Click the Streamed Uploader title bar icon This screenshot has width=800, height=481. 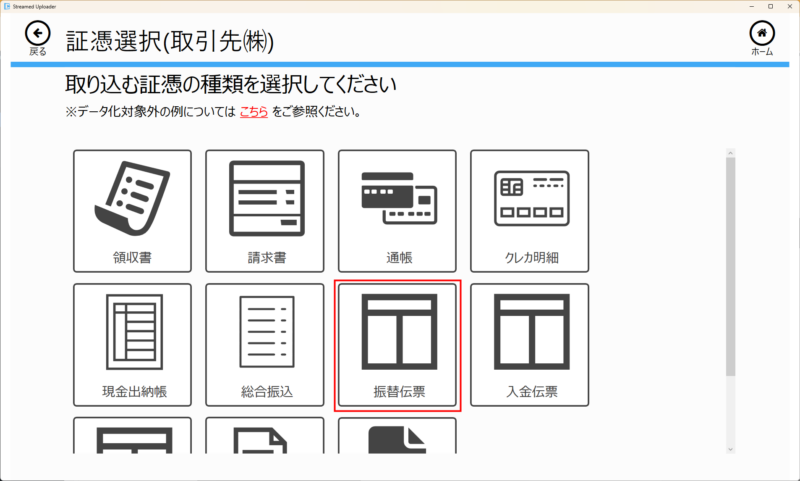click(7, 7)
